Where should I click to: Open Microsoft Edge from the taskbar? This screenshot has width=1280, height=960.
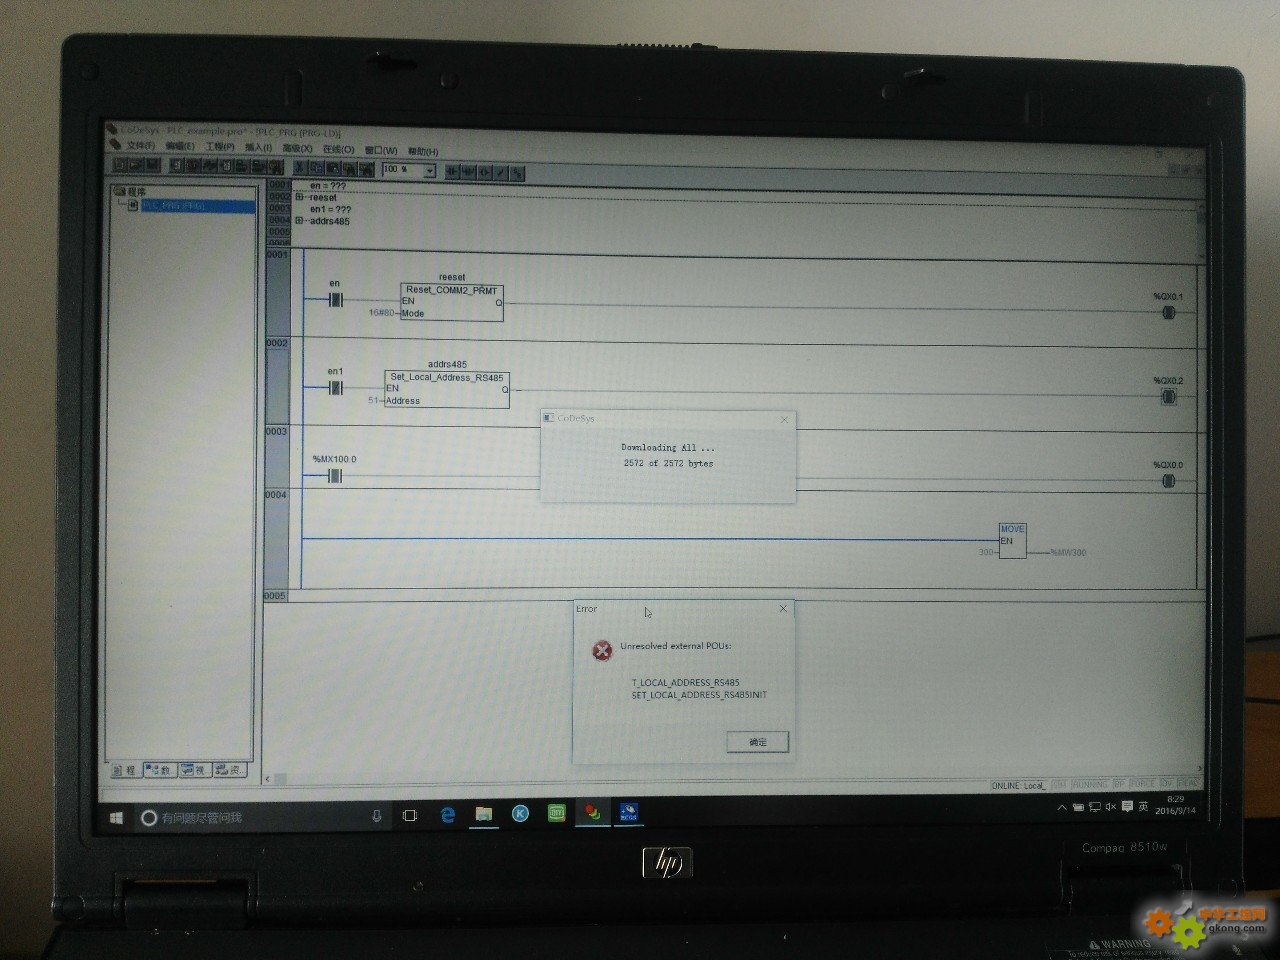click(448, 815)
